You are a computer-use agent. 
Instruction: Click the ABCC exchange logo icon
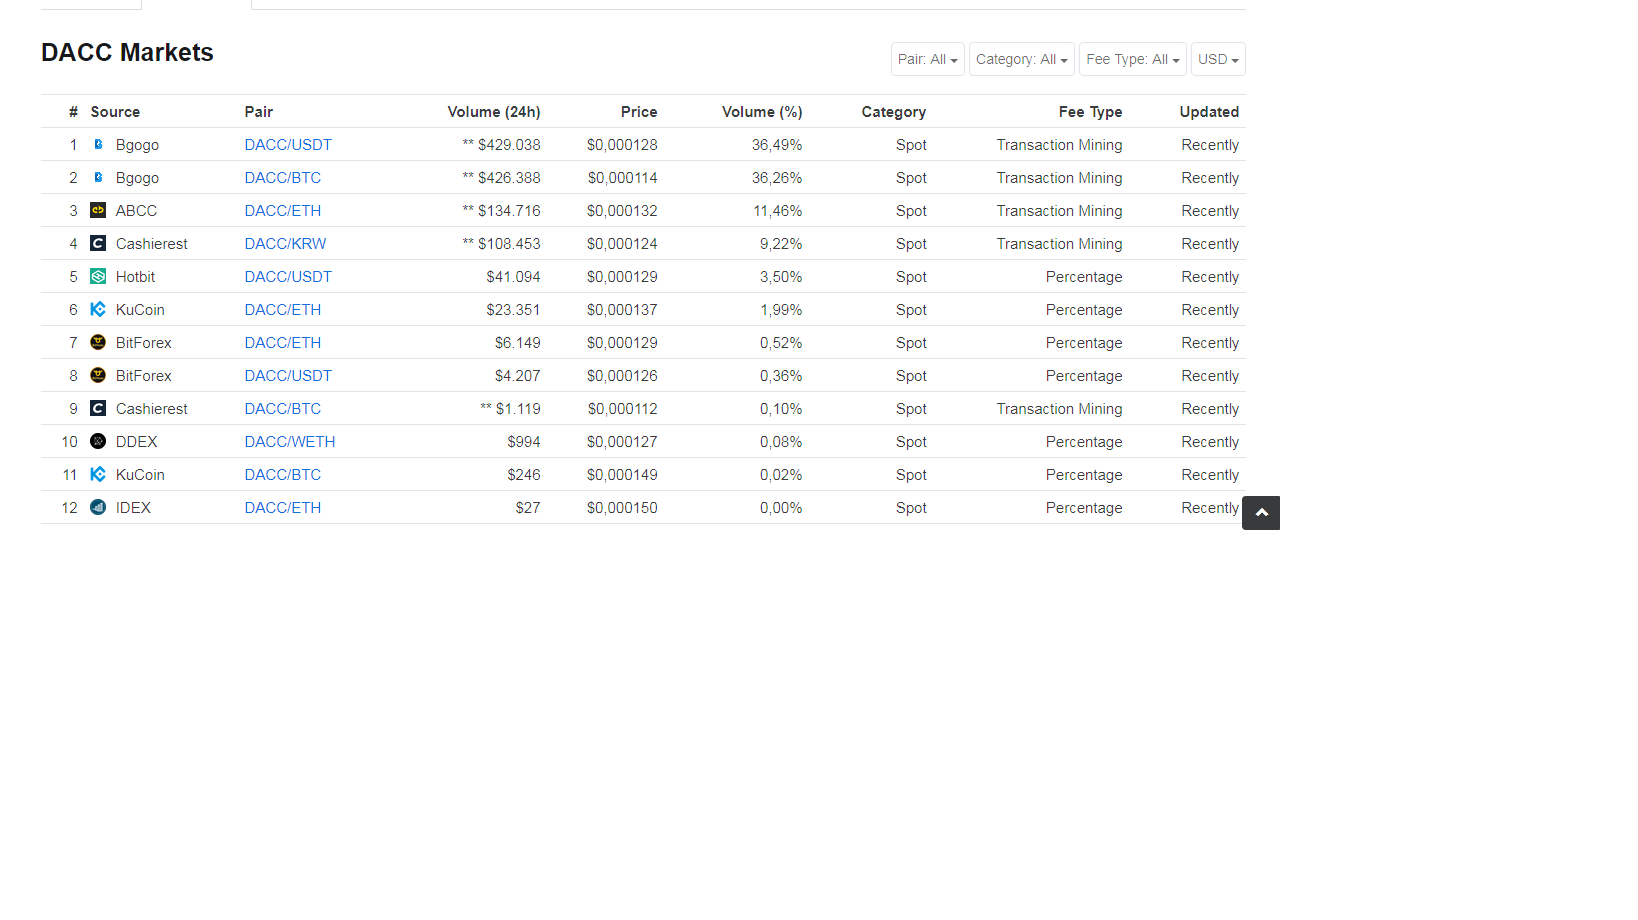pos(98,211)
